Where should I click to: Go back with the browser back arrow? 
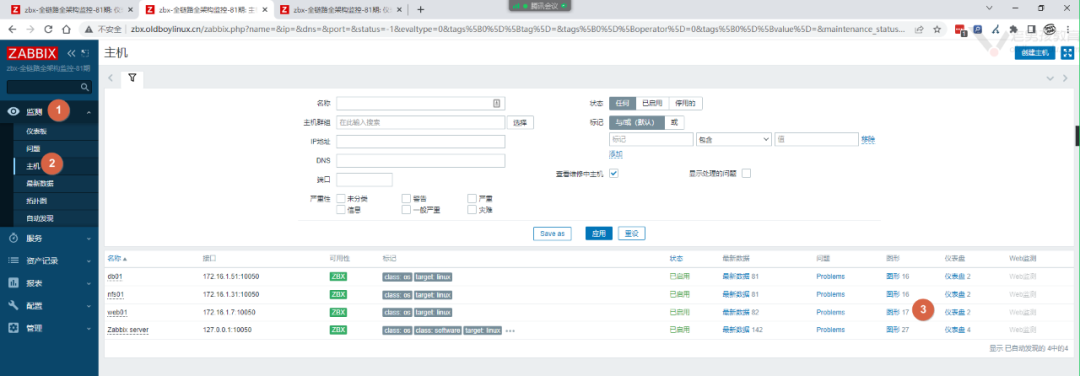point(12,30)
